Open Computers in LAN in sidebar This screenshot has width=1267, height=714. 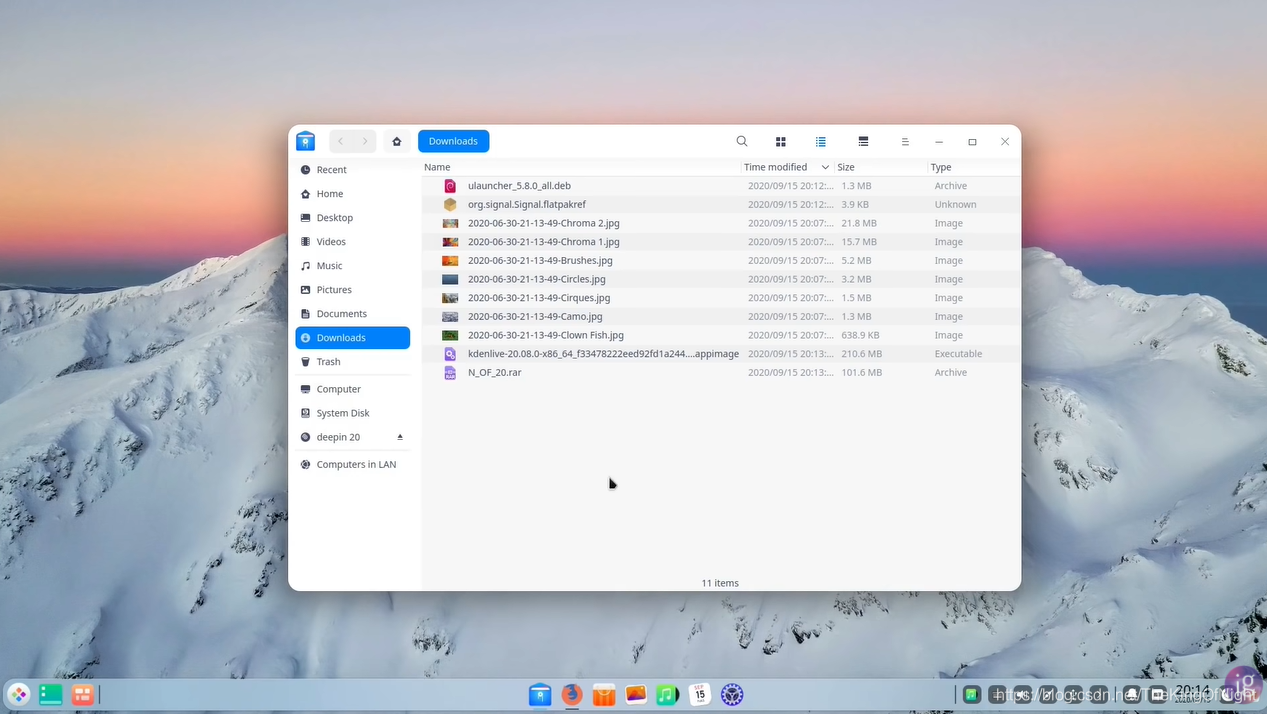pos(353,464)
